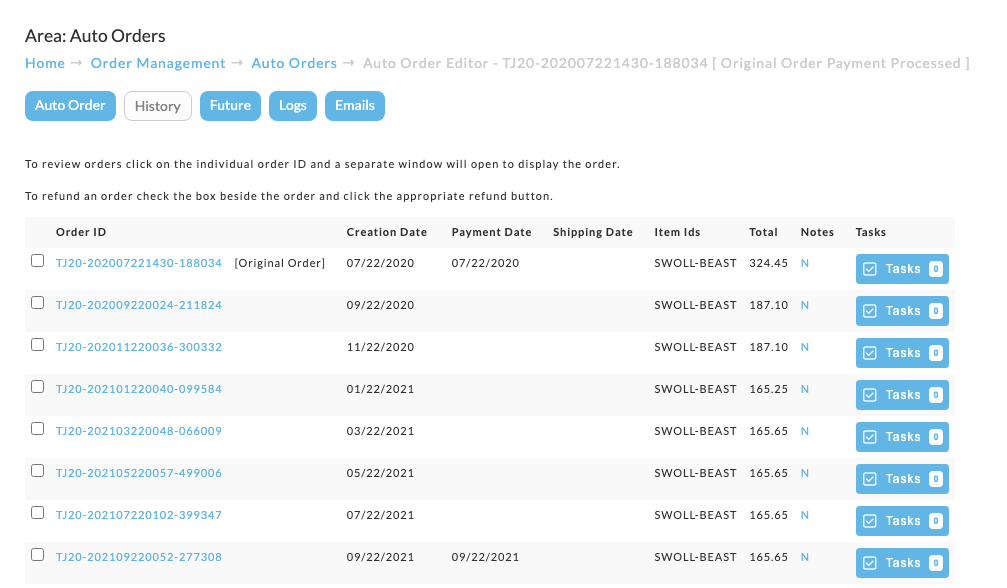Go to Home breadcrumb link
The image size is (1007, 588).
pos(45,63)
